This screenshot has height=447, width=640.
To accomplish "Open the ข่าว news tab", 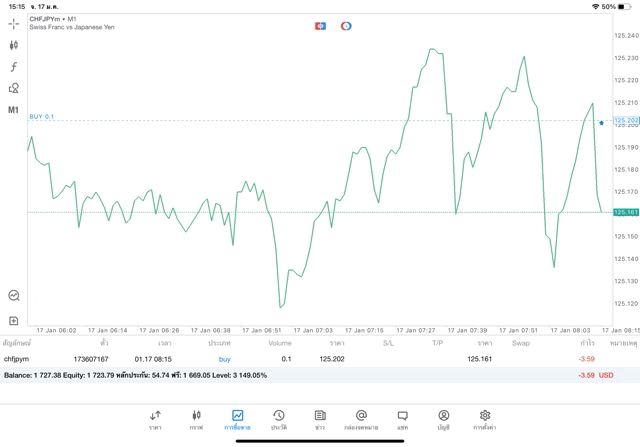I will pos(320,419).
